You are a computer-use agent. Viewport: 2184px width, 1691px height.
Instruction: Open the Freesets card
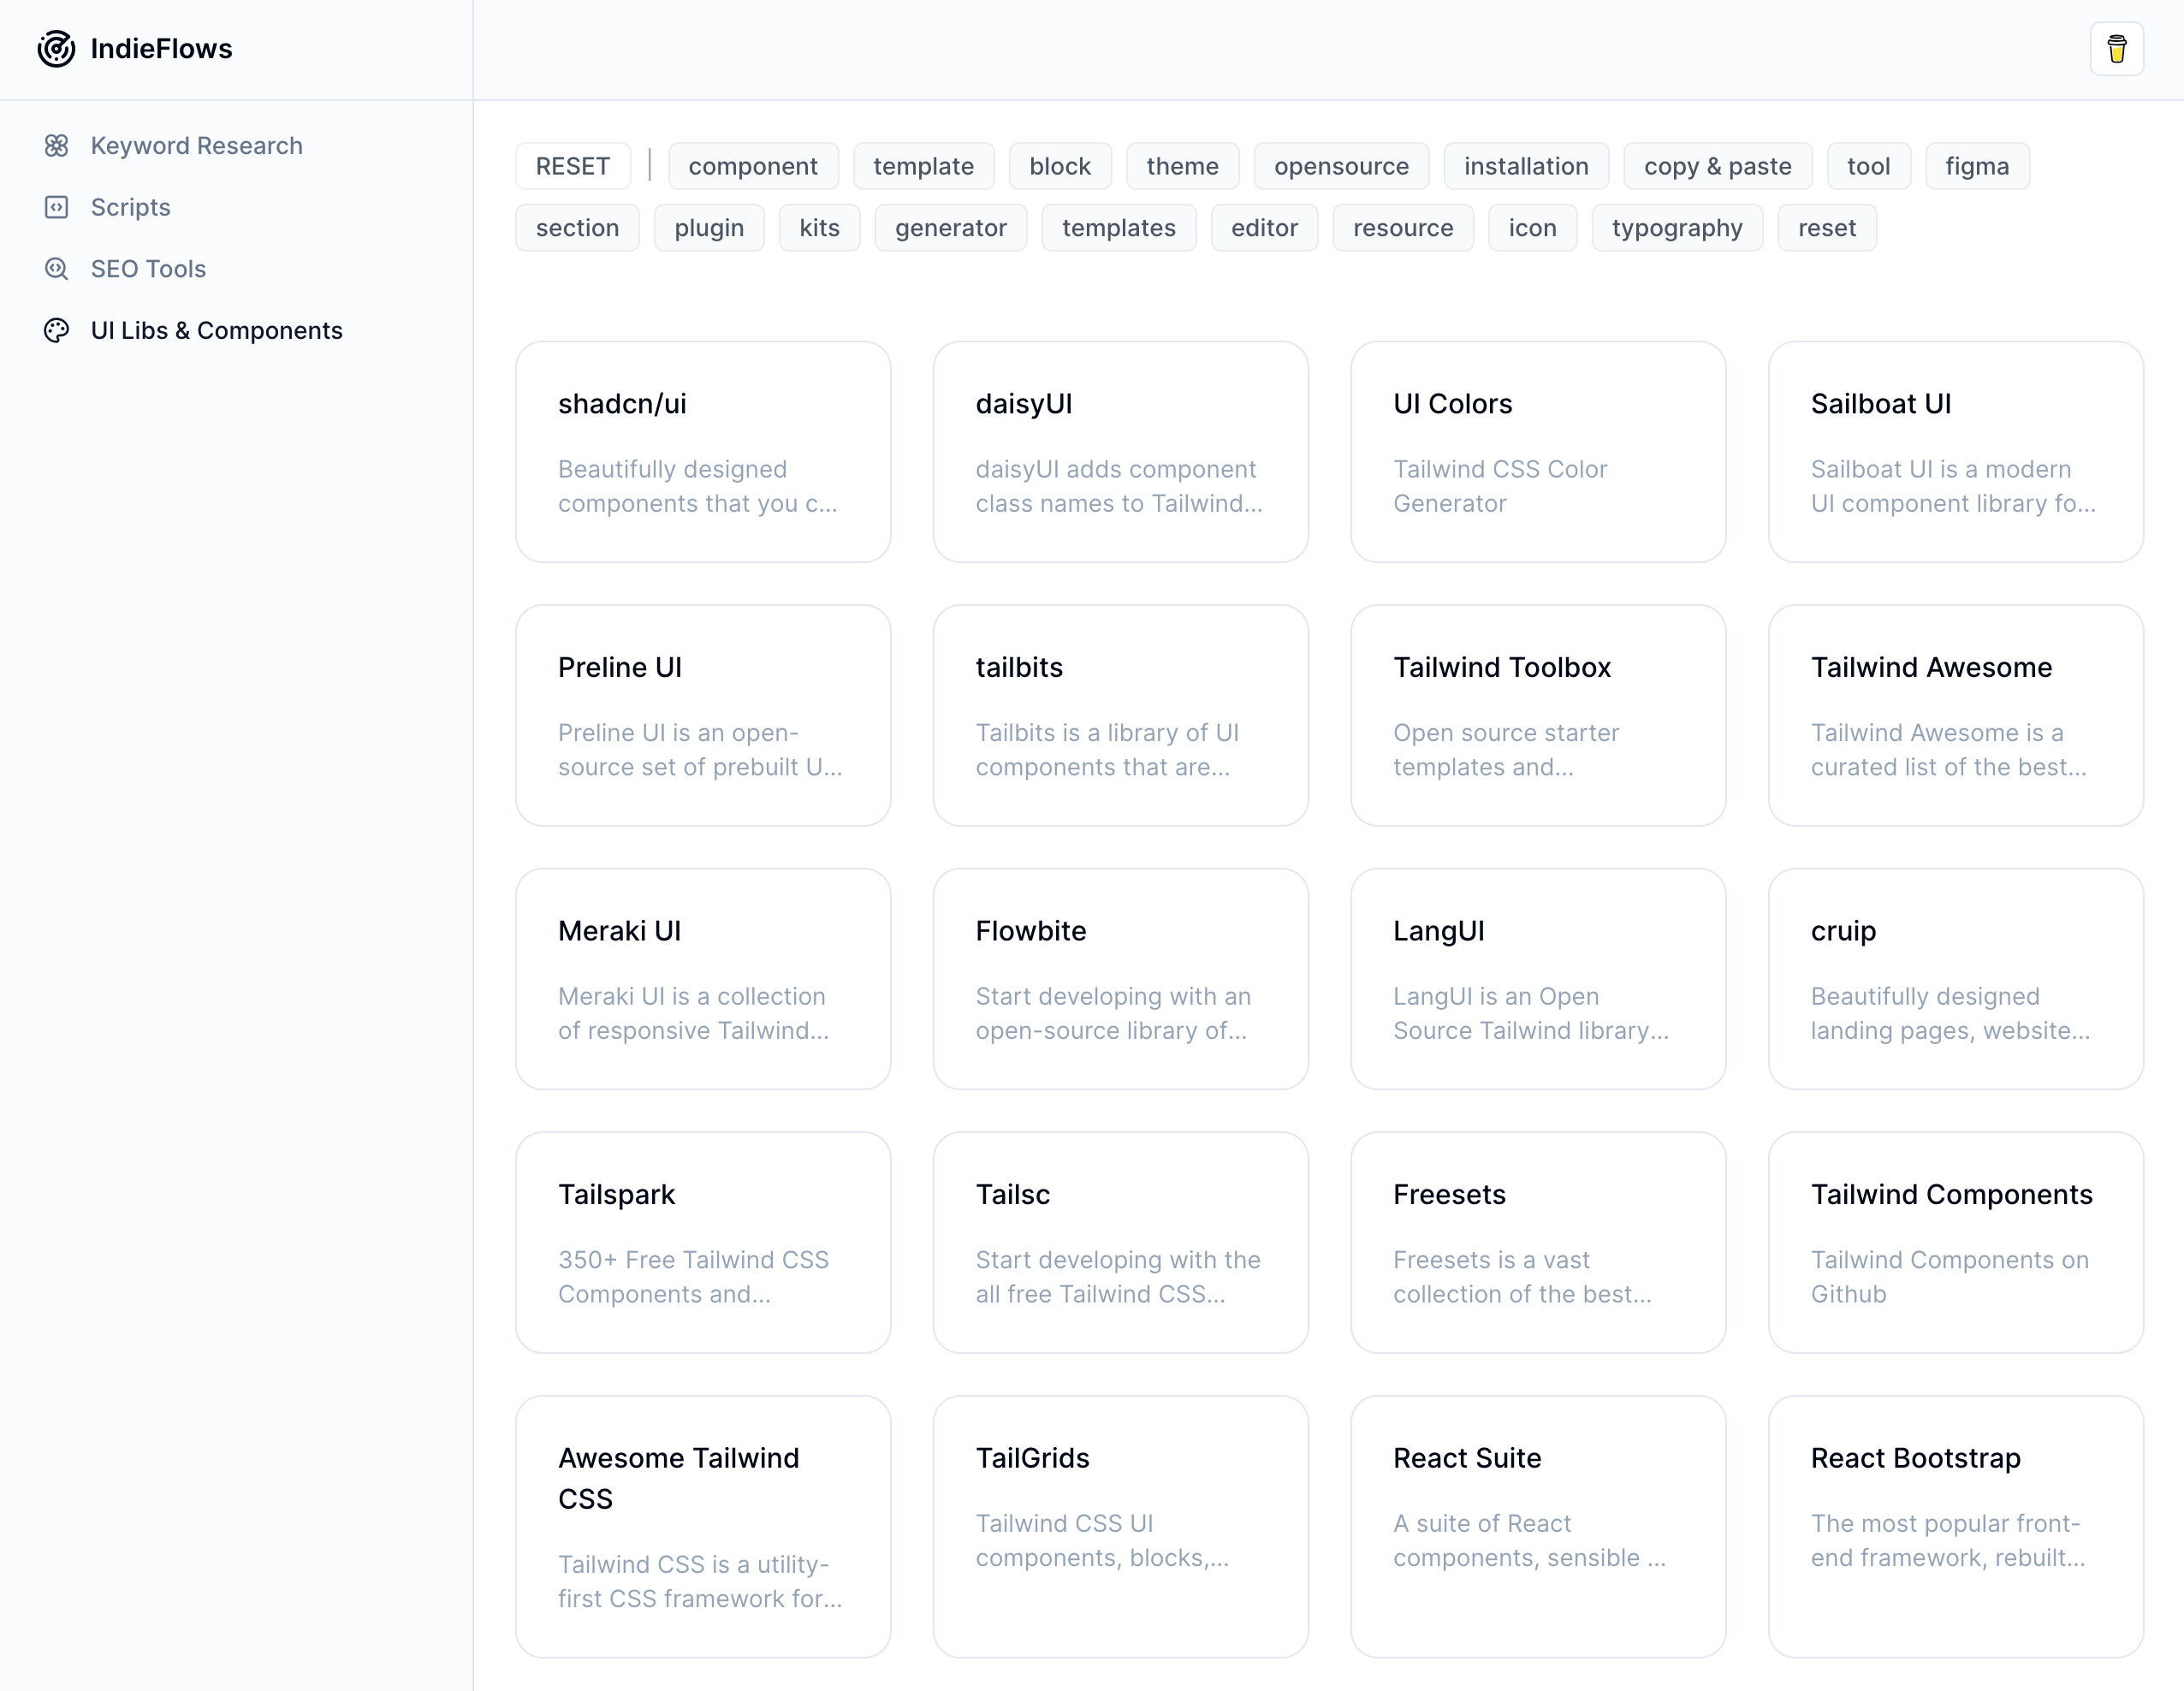click(1538, 1242)
